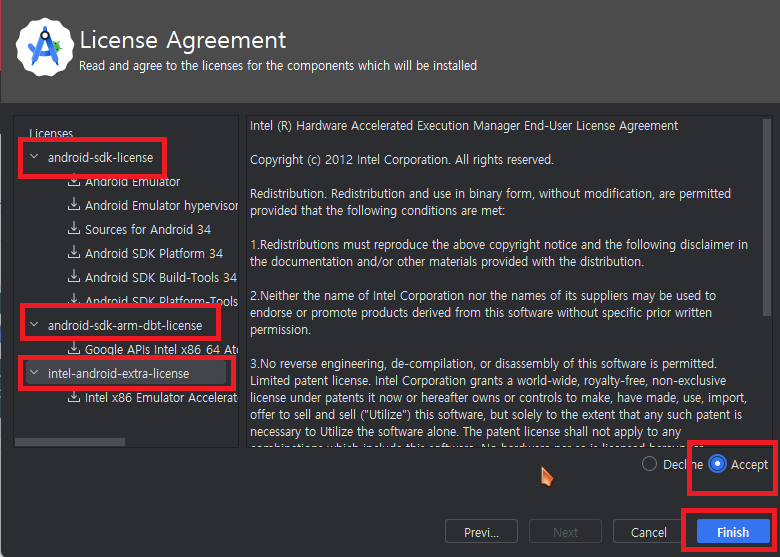Select the Accept radio button
The height and width of the screenshot is (557, 780).
(x=717, y=464)
